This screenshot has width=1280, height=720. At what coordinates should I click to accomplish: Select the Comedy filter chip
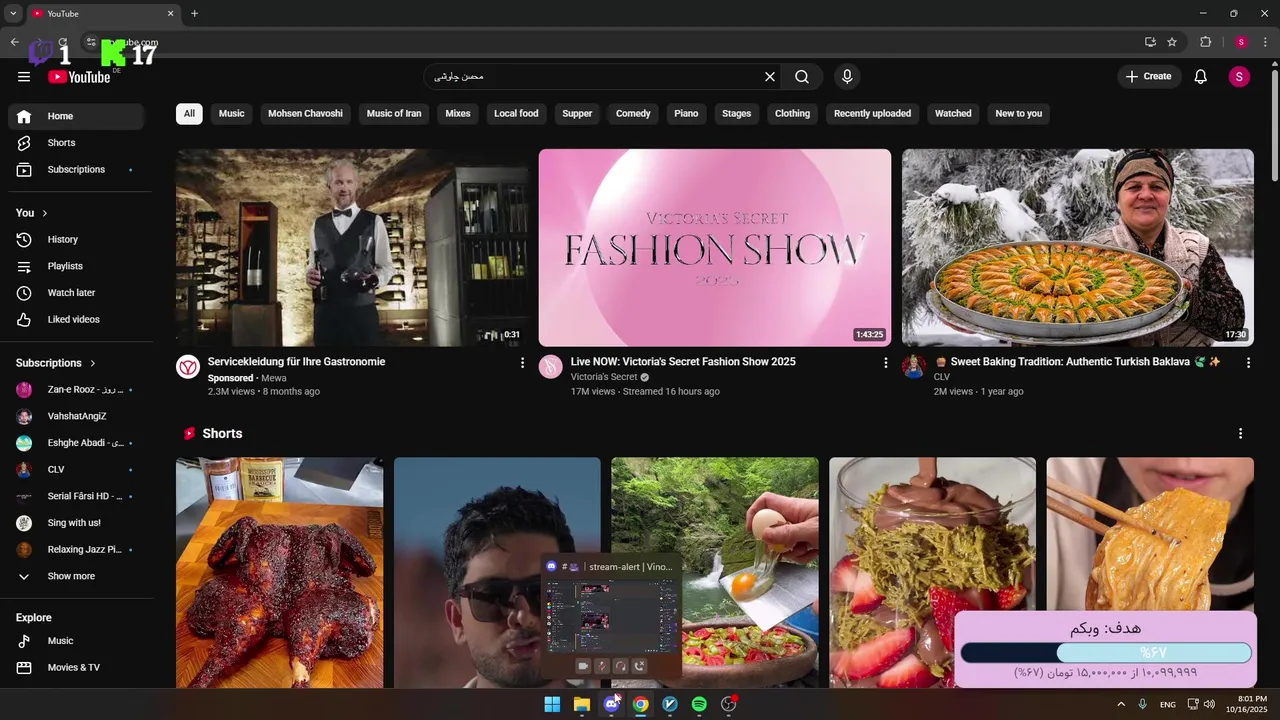(x=633, y=114)
